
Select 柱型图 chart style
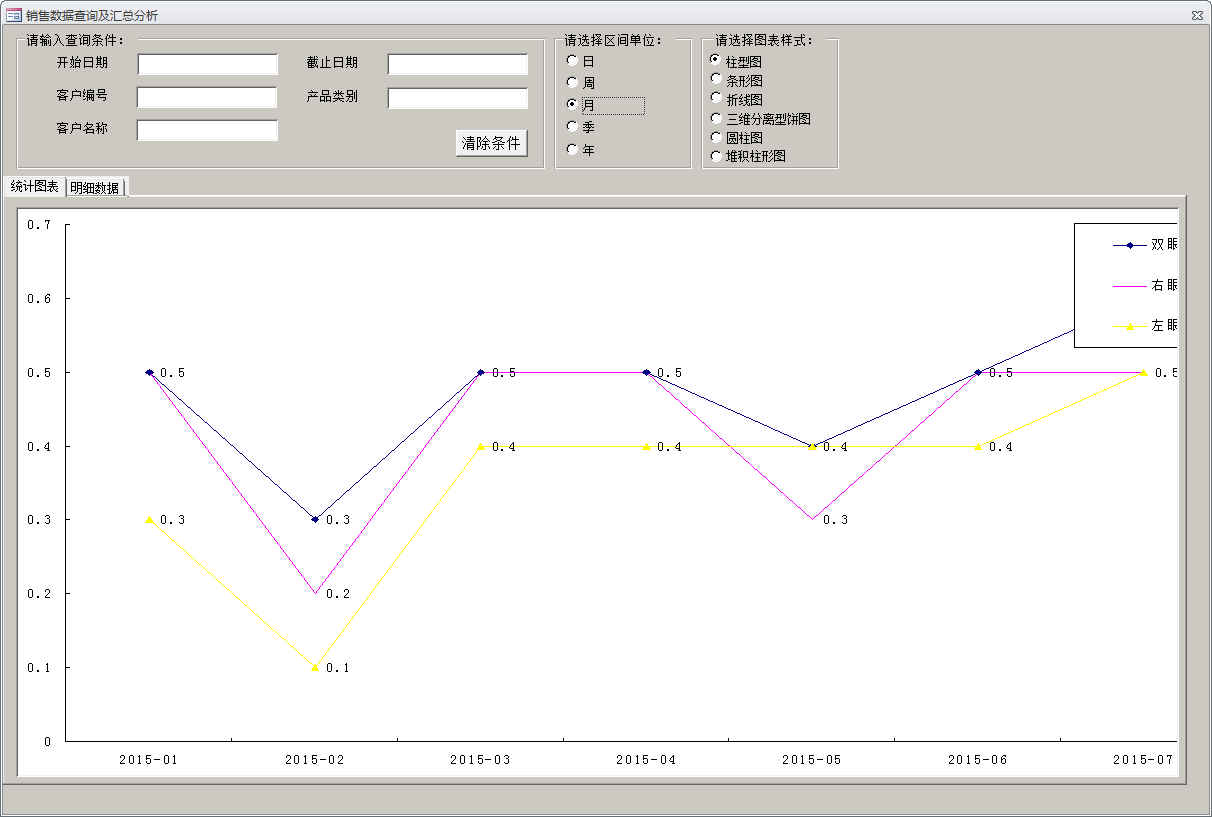pos(716,61)
